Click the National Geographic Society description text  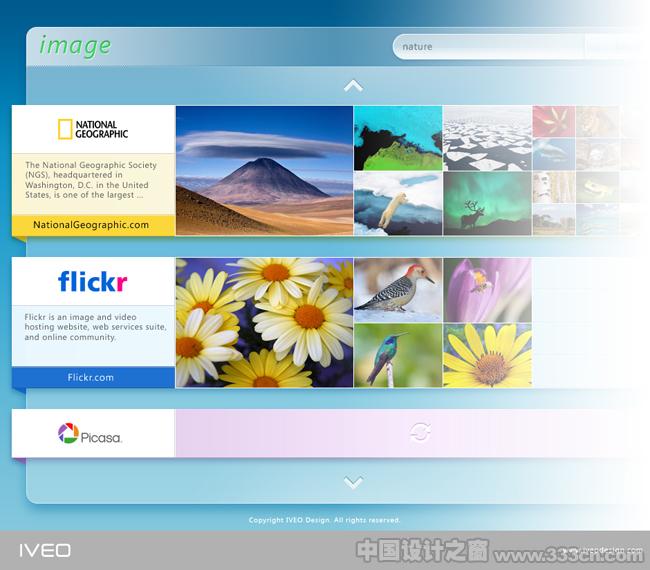coord(91,180)
